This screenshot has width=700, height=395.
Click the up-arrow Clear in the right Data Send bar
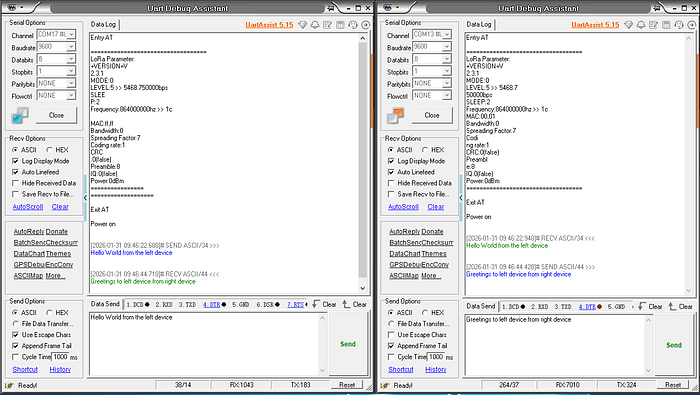tap(680, 307)
